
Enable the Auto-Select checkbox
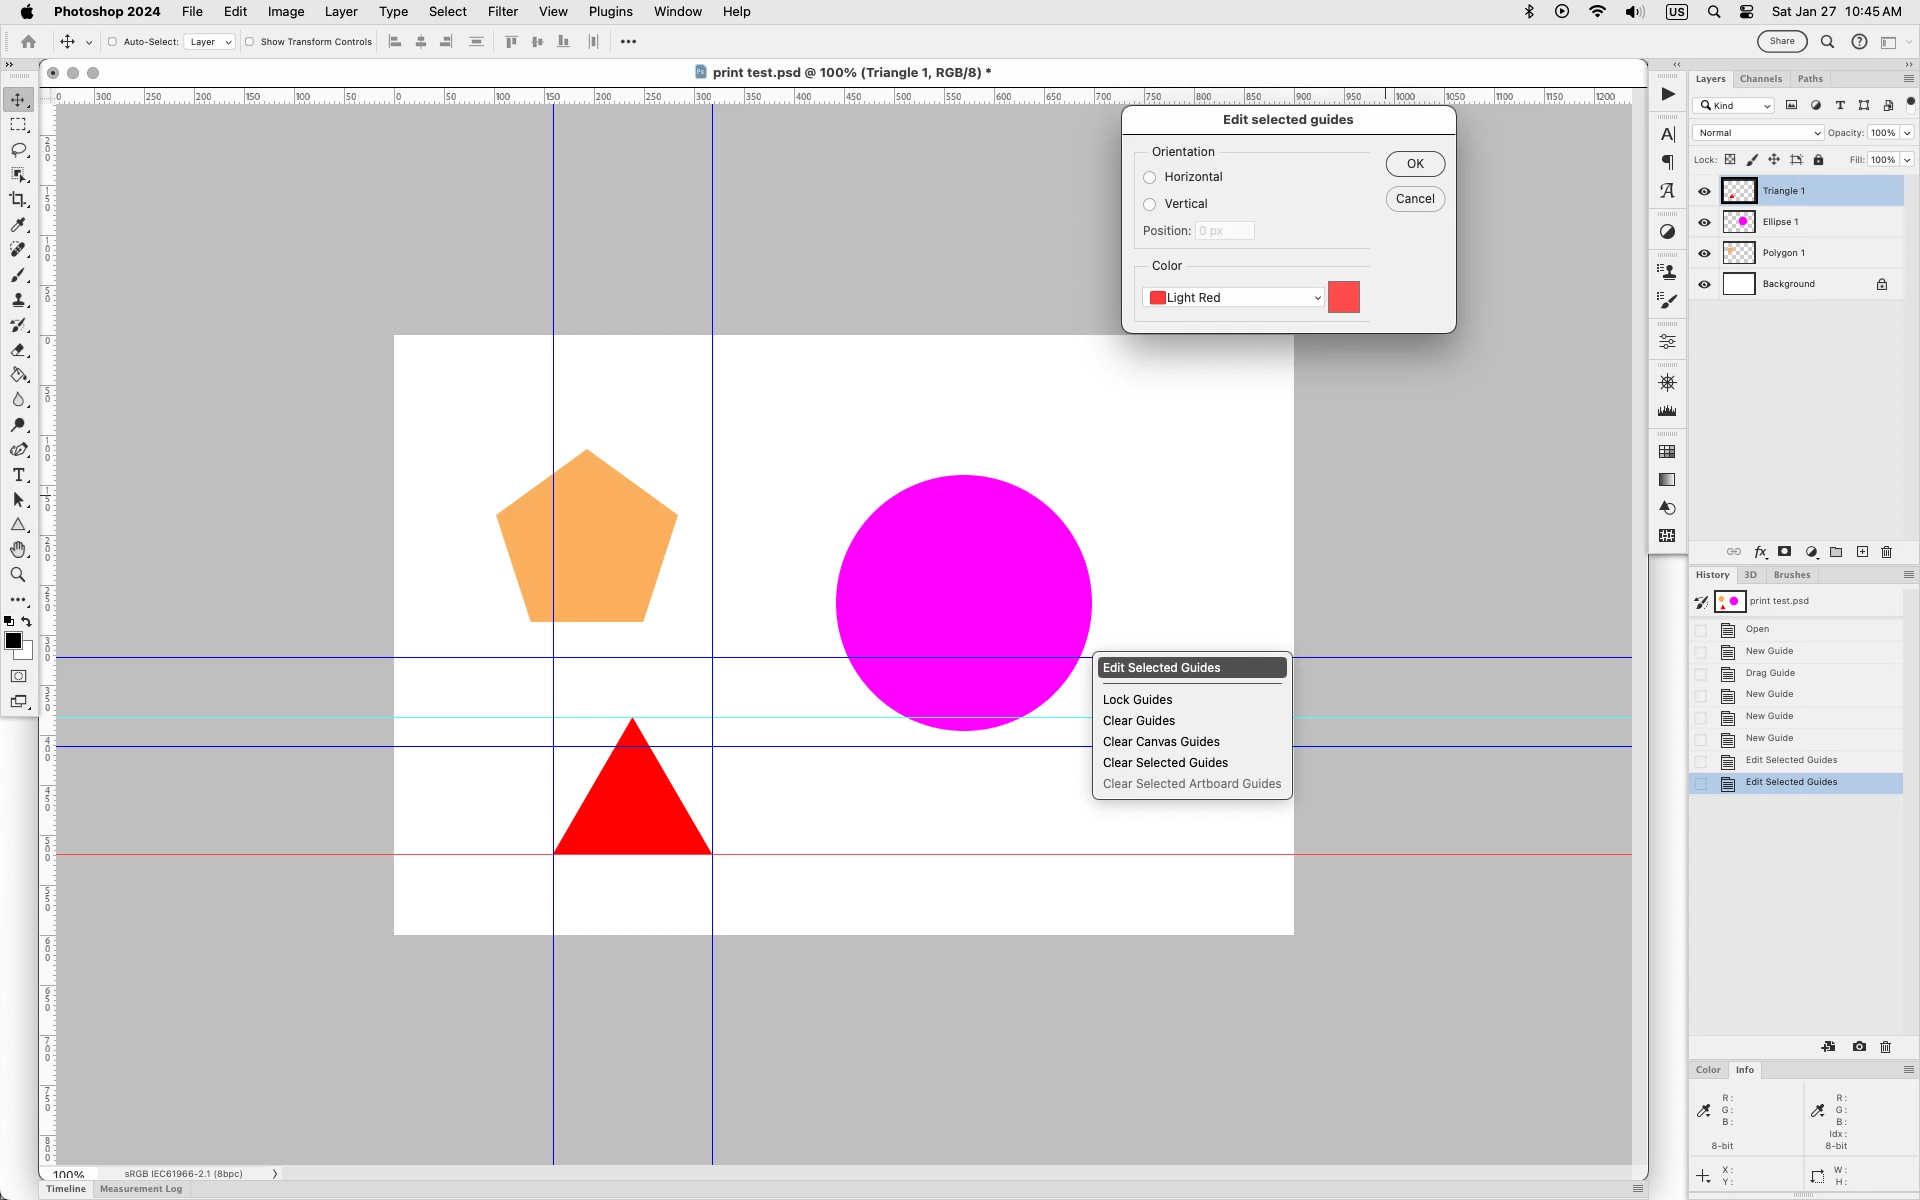tap(113, 42)
